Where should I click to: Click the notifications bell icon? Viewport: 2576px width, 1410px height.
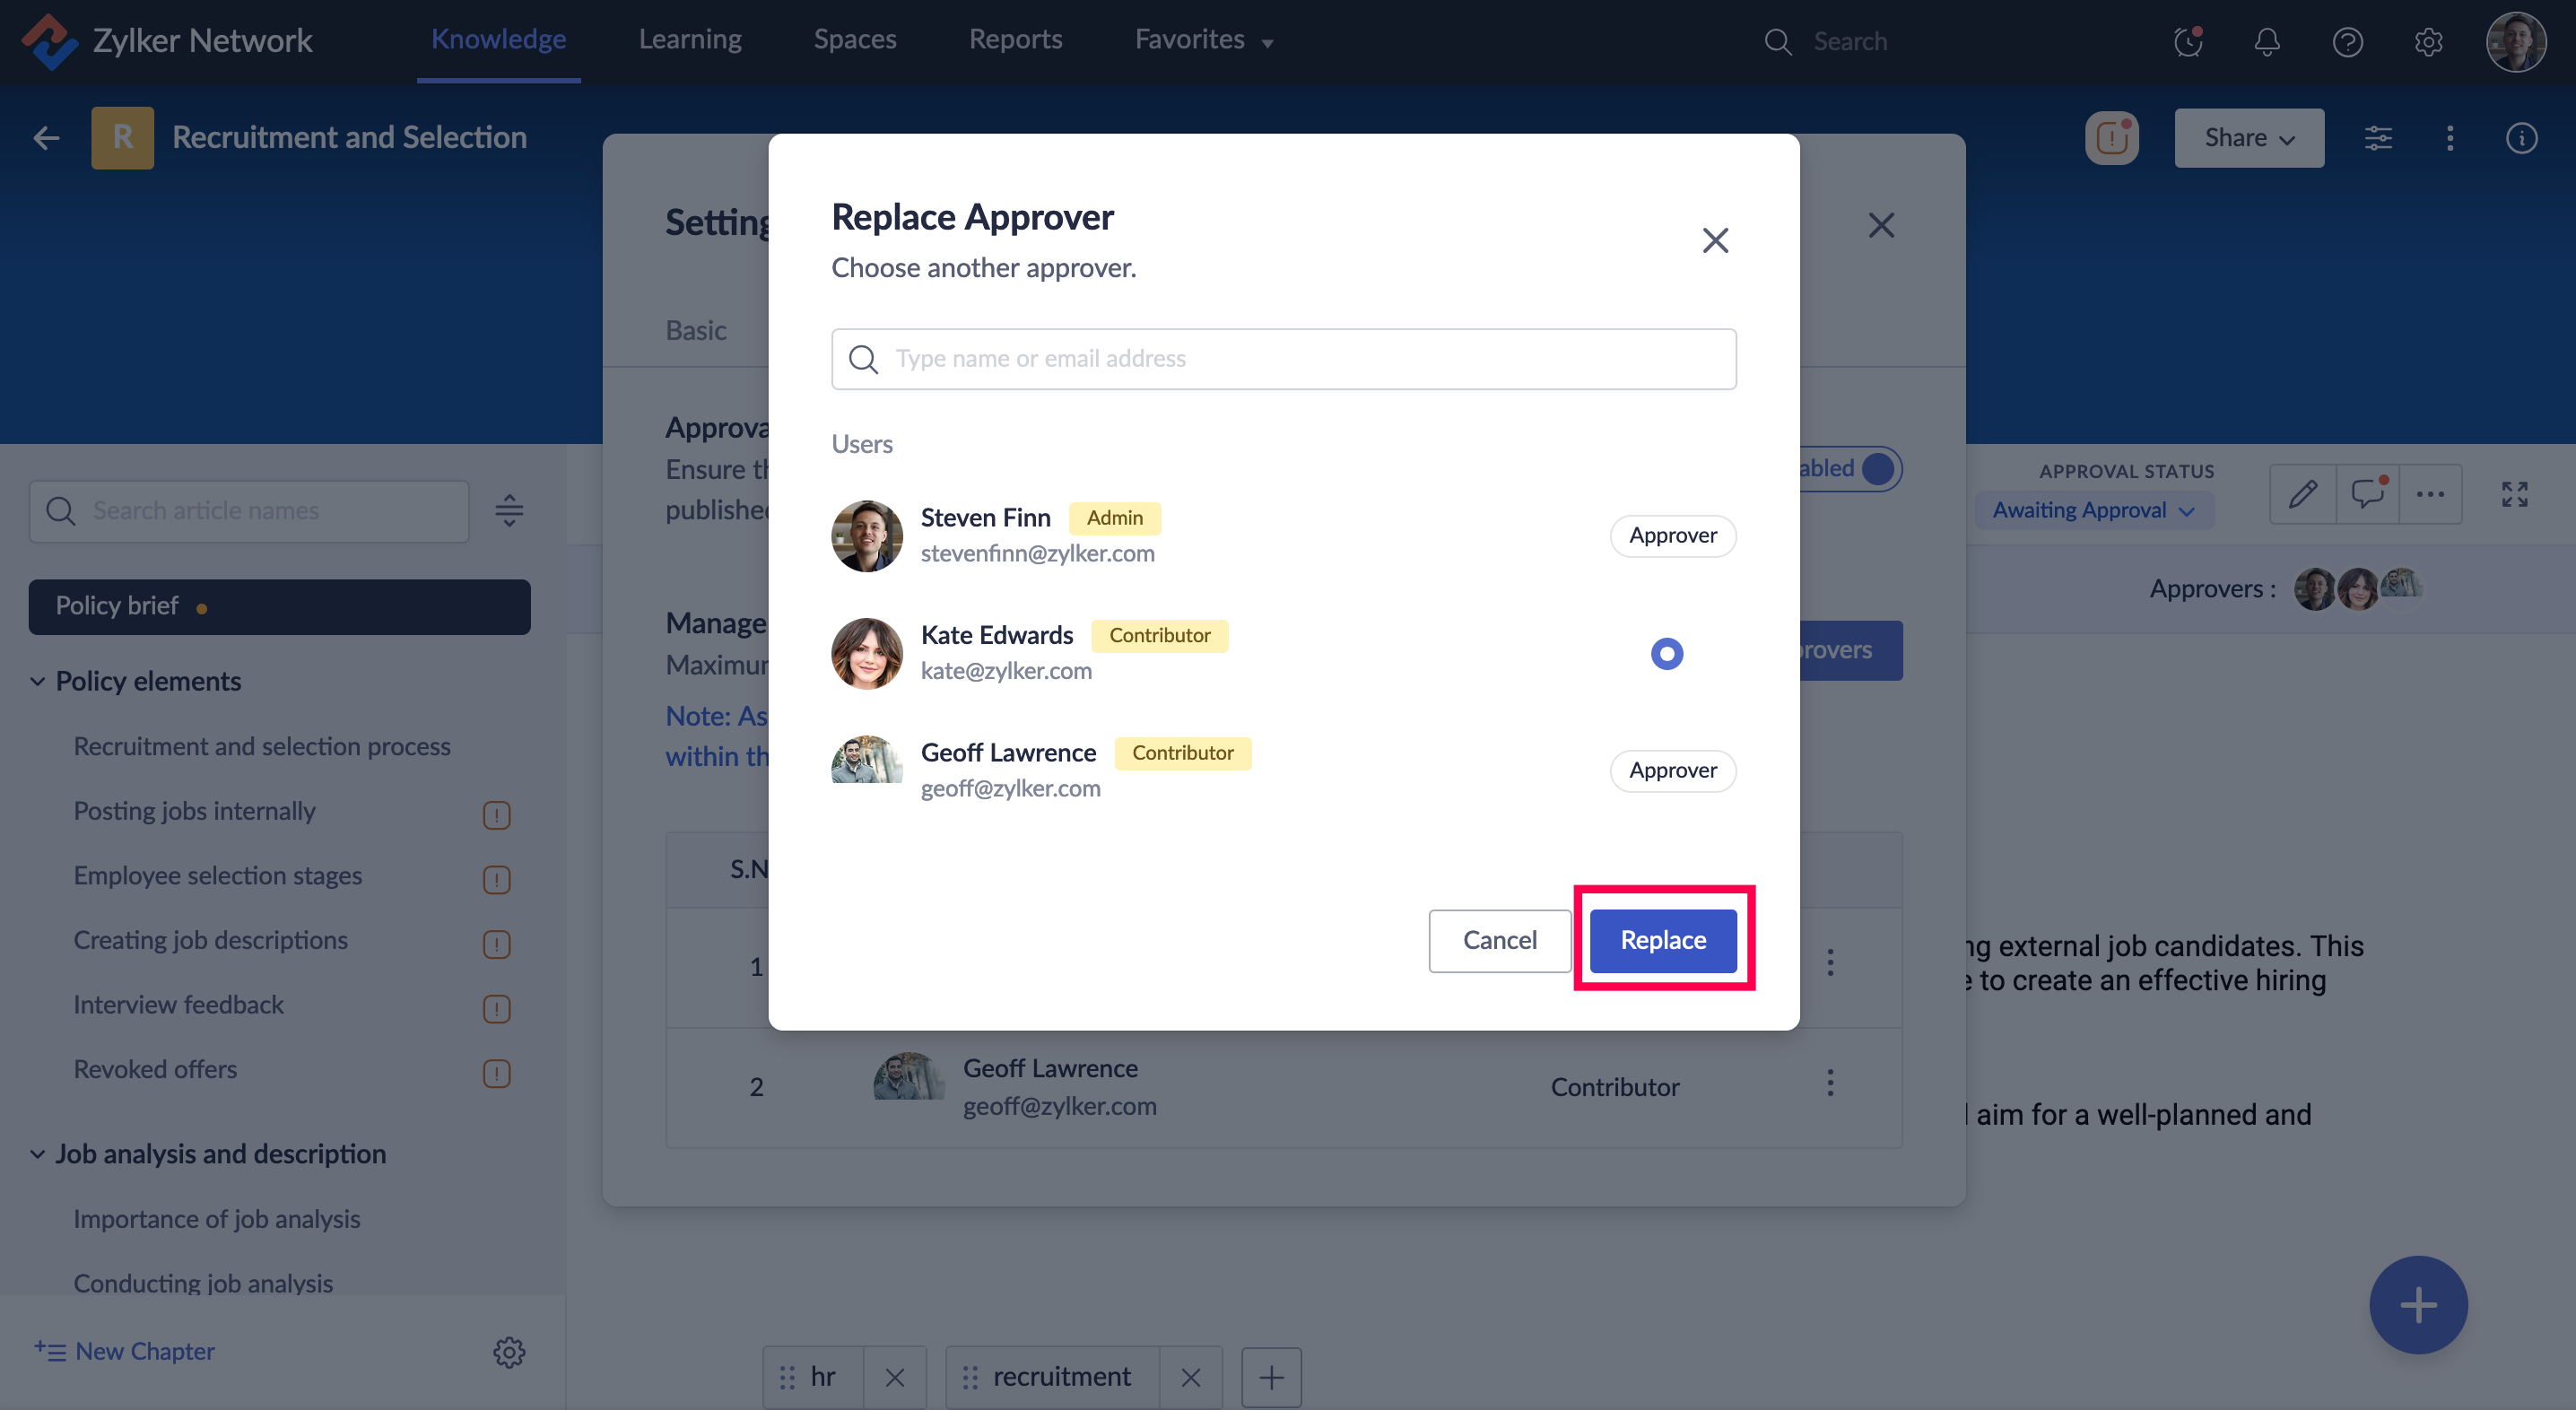tap(2266, 41)
